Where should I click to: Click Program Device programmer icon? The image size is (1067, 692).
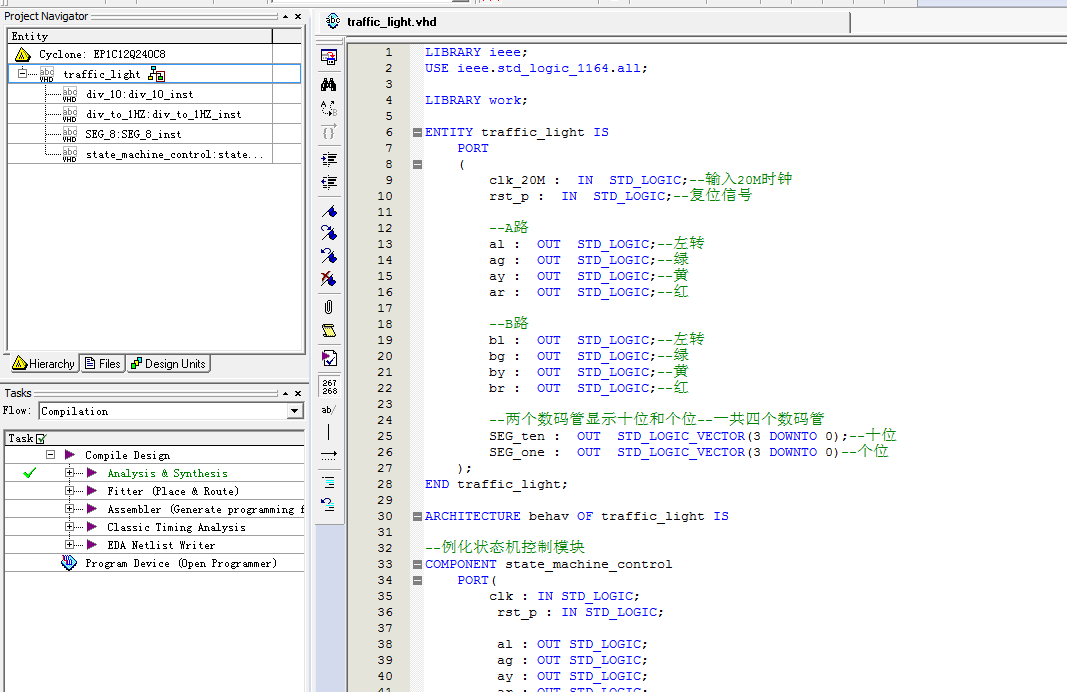(x=68, y=563)
